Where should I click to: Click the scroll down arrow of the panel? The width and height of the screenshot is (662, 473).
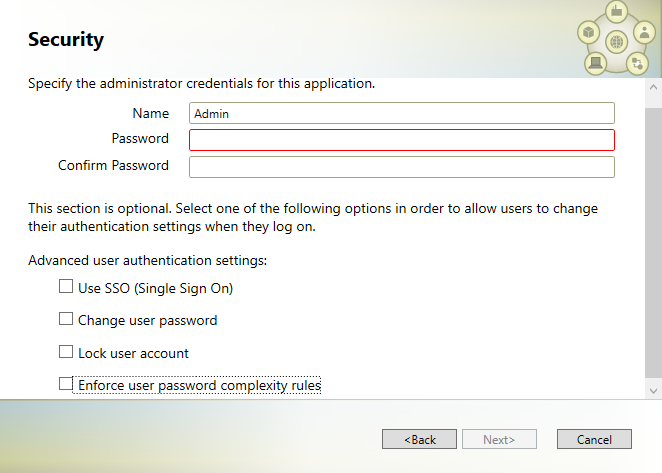pos(653,391)
